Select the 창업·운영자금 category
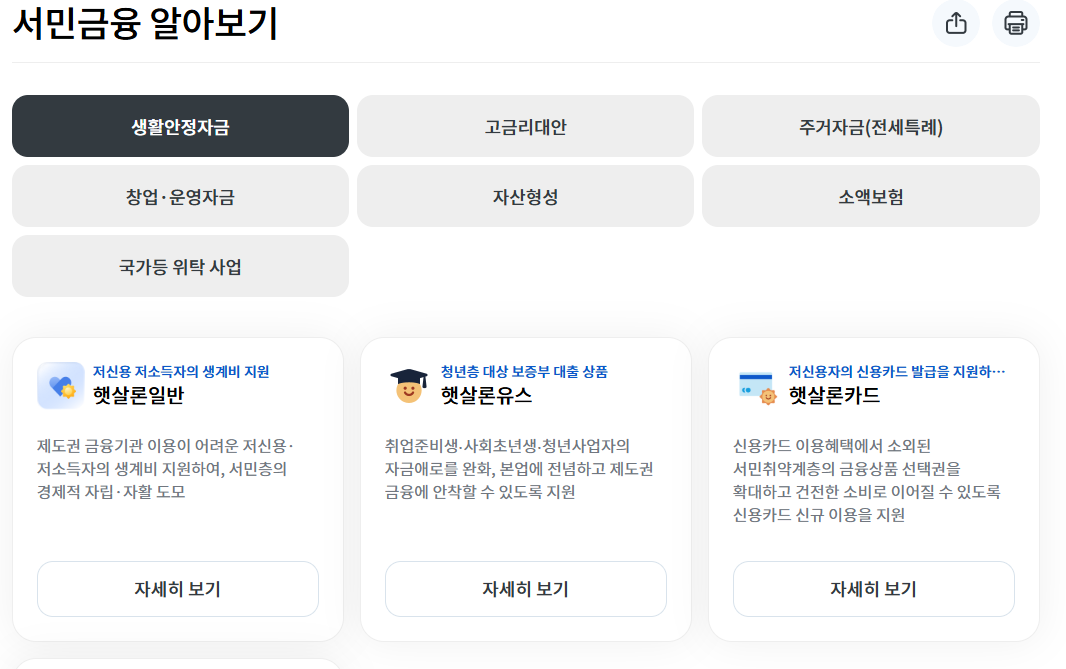Viewport: 1066px width, 669px height. (180, 196)
